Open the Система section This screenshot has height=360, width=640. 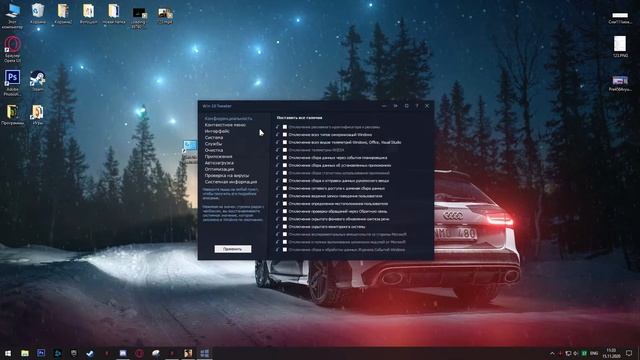[214, 138]
